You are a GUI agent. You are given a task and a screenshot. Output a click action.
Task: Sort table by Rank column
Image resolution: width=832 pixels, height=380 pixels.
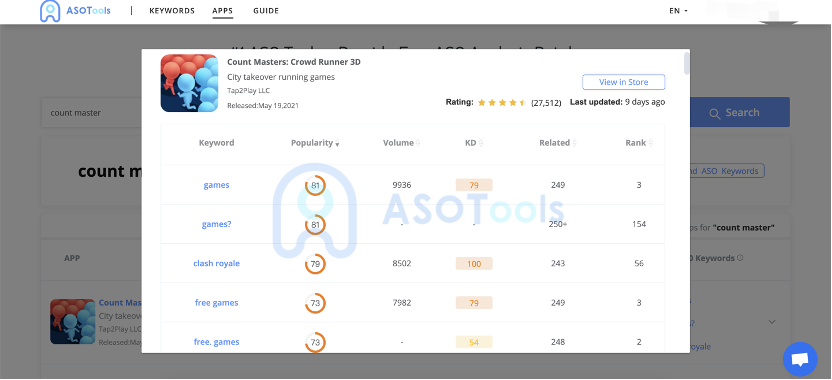(639, 143)
